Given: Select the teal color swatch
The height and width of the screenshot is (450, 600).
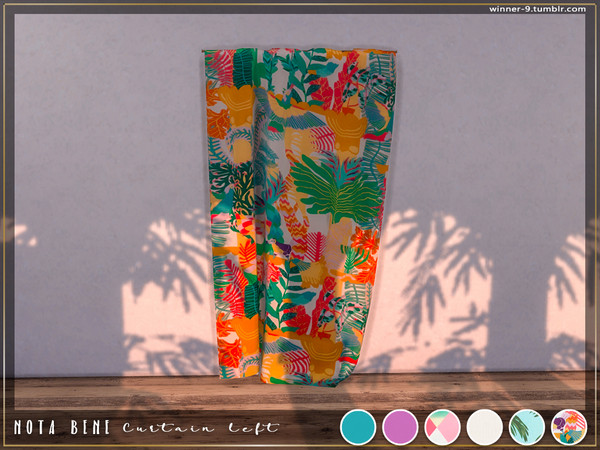Looking at the screenshot, I should [358, 427].
